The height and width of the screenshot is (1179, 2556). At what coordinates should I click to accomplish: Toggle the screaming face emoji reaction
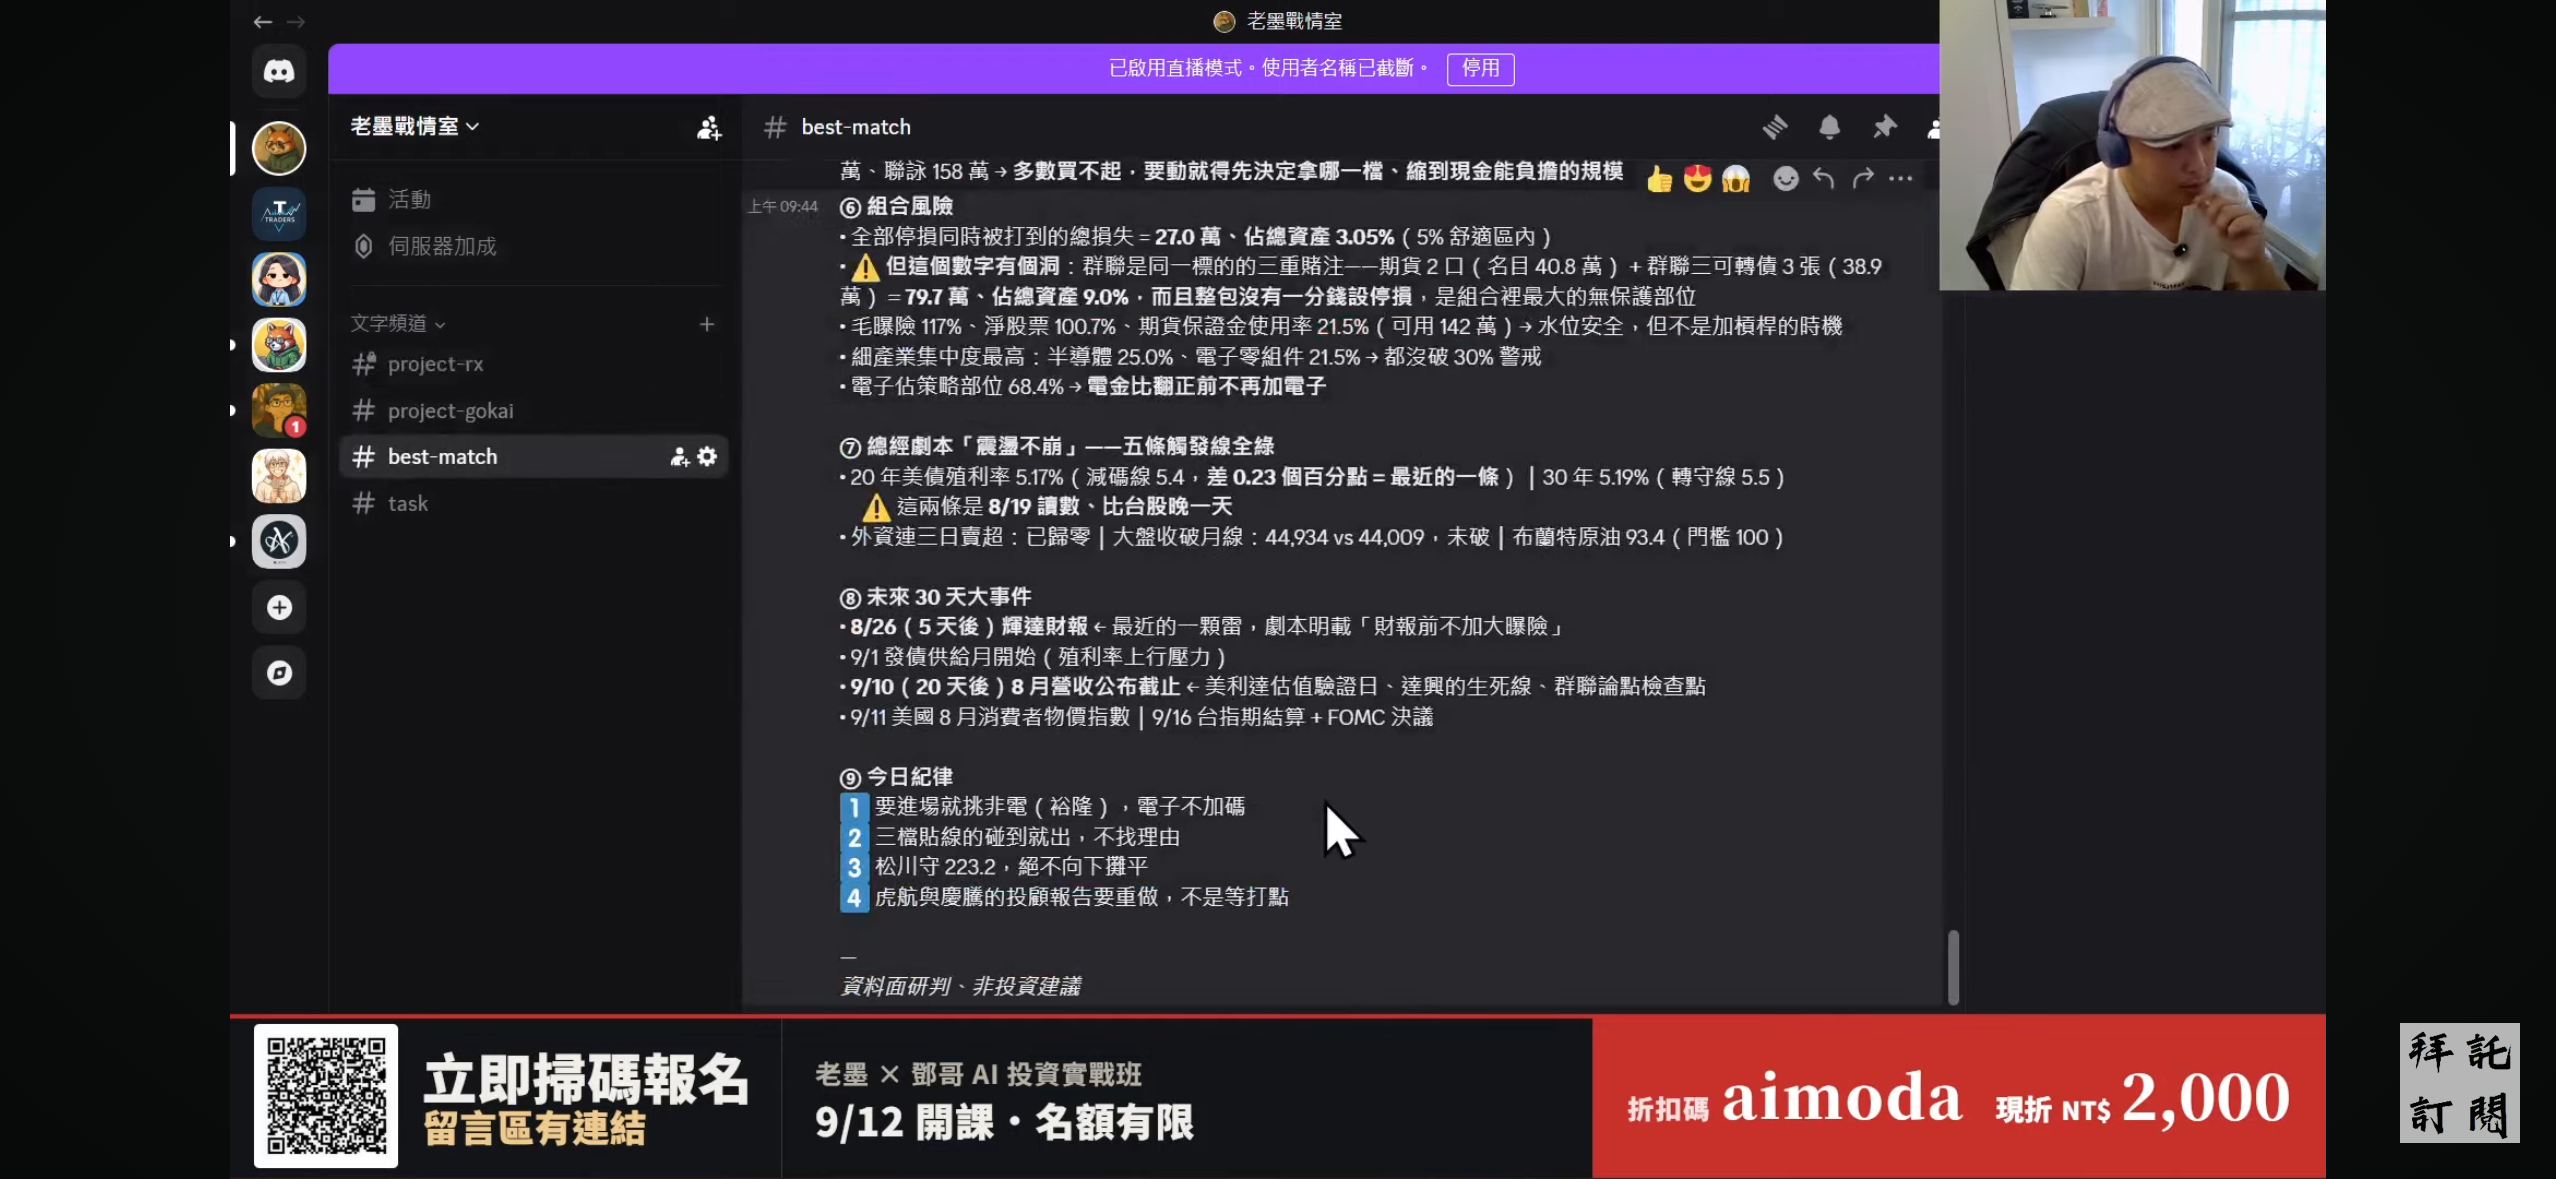(1736, 179)
